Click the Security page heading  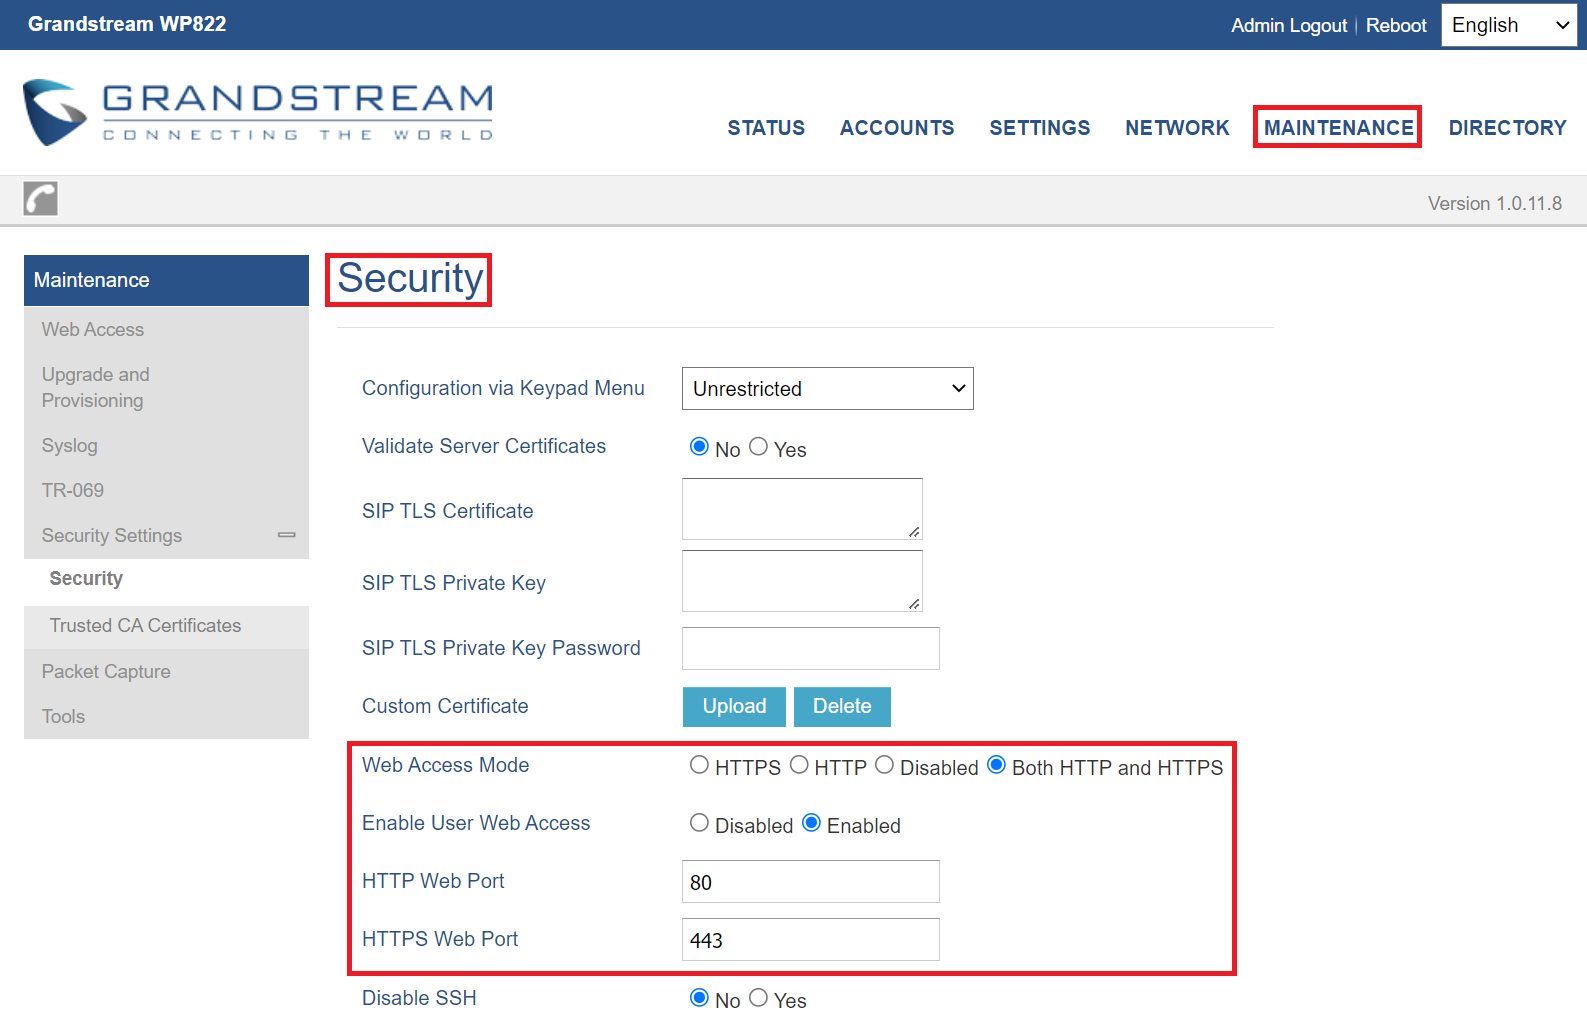click(410, 279)
